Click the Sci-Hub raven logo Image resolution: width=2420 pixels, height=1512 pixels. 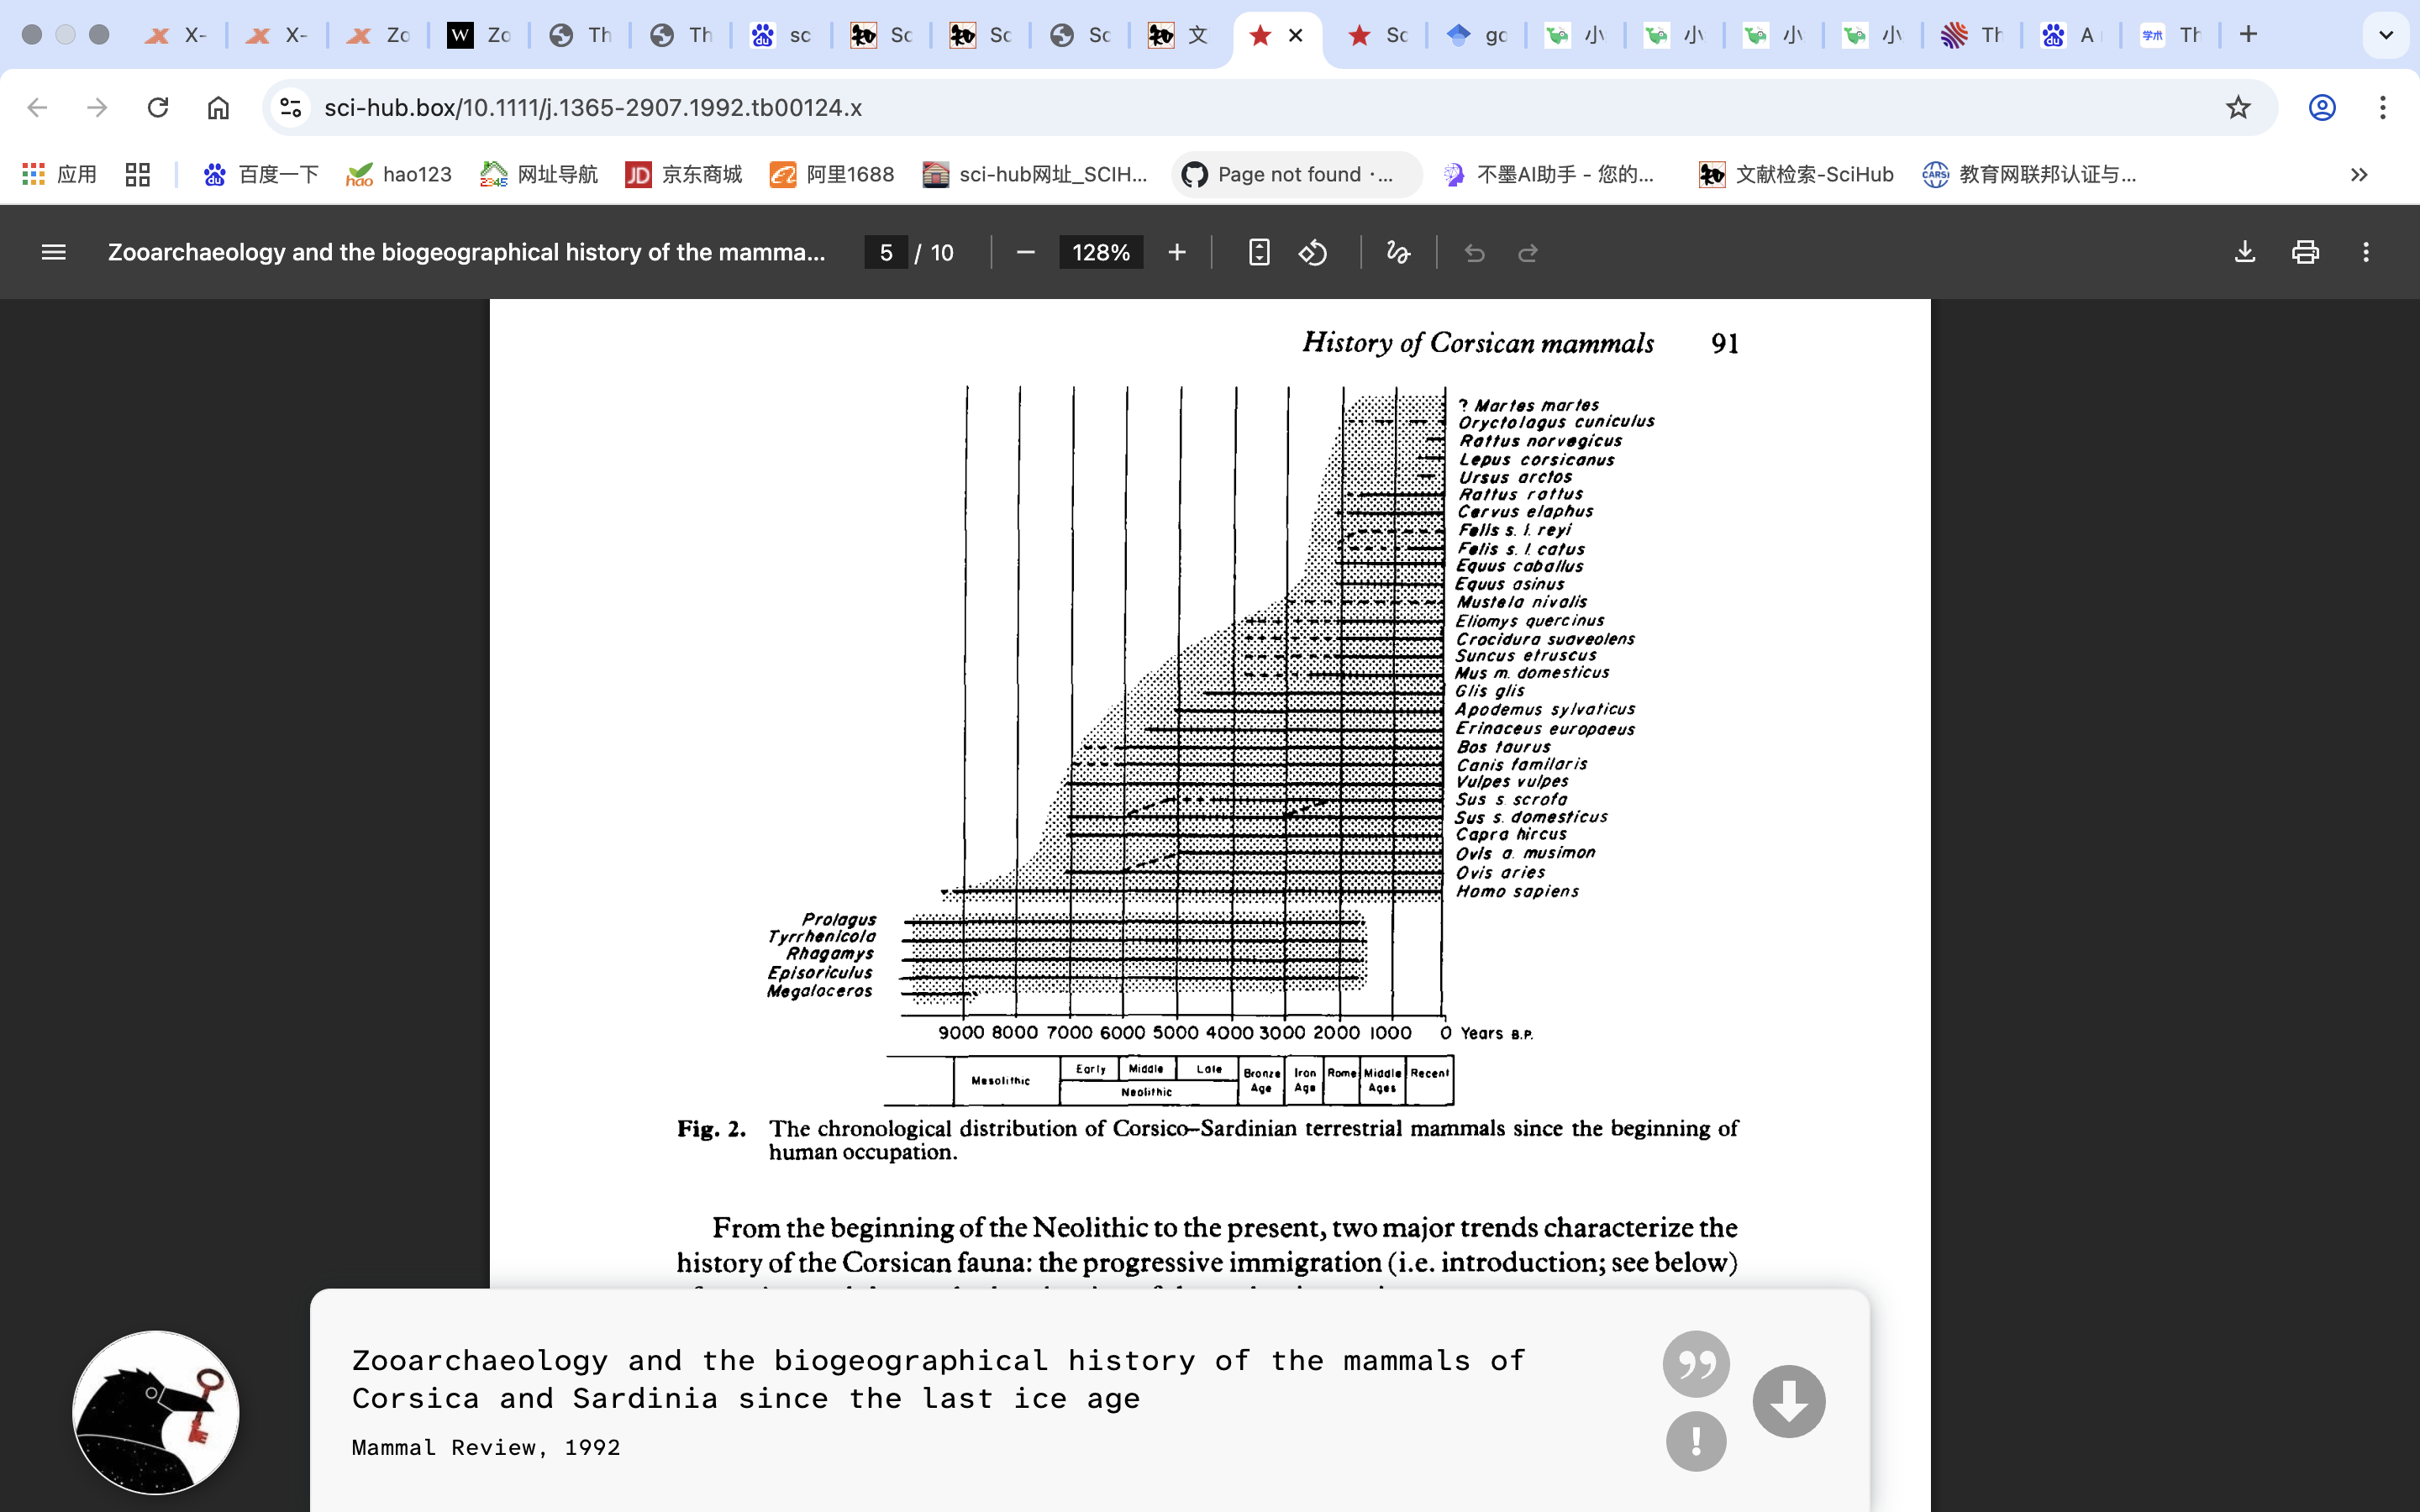click(156, 1413)
